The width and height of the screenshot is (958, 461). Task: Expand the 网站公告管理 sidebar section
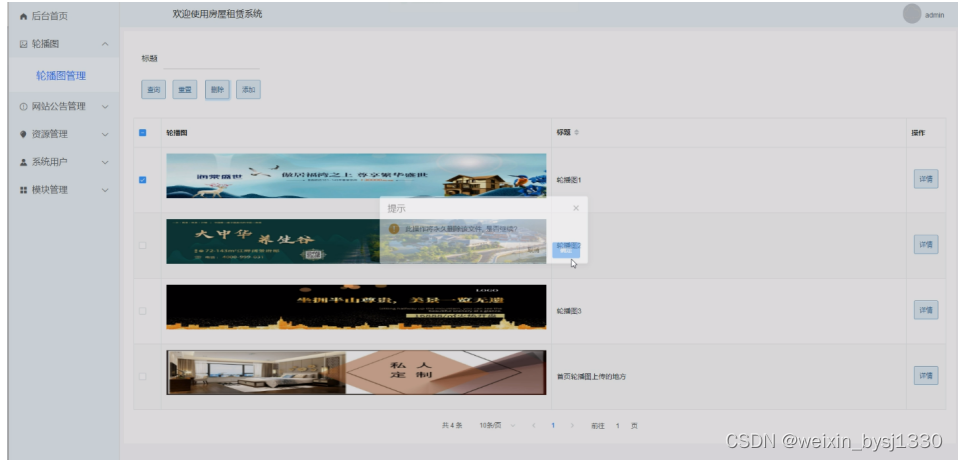[64, 106]
